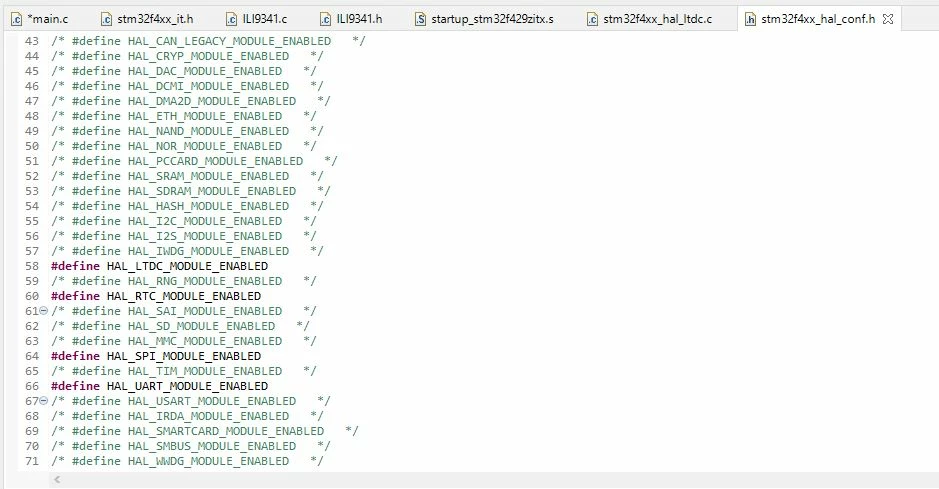This screenshot has height=489, width=939.
Task: Click line number 43 in the gutter
Action: pos(32,41)
